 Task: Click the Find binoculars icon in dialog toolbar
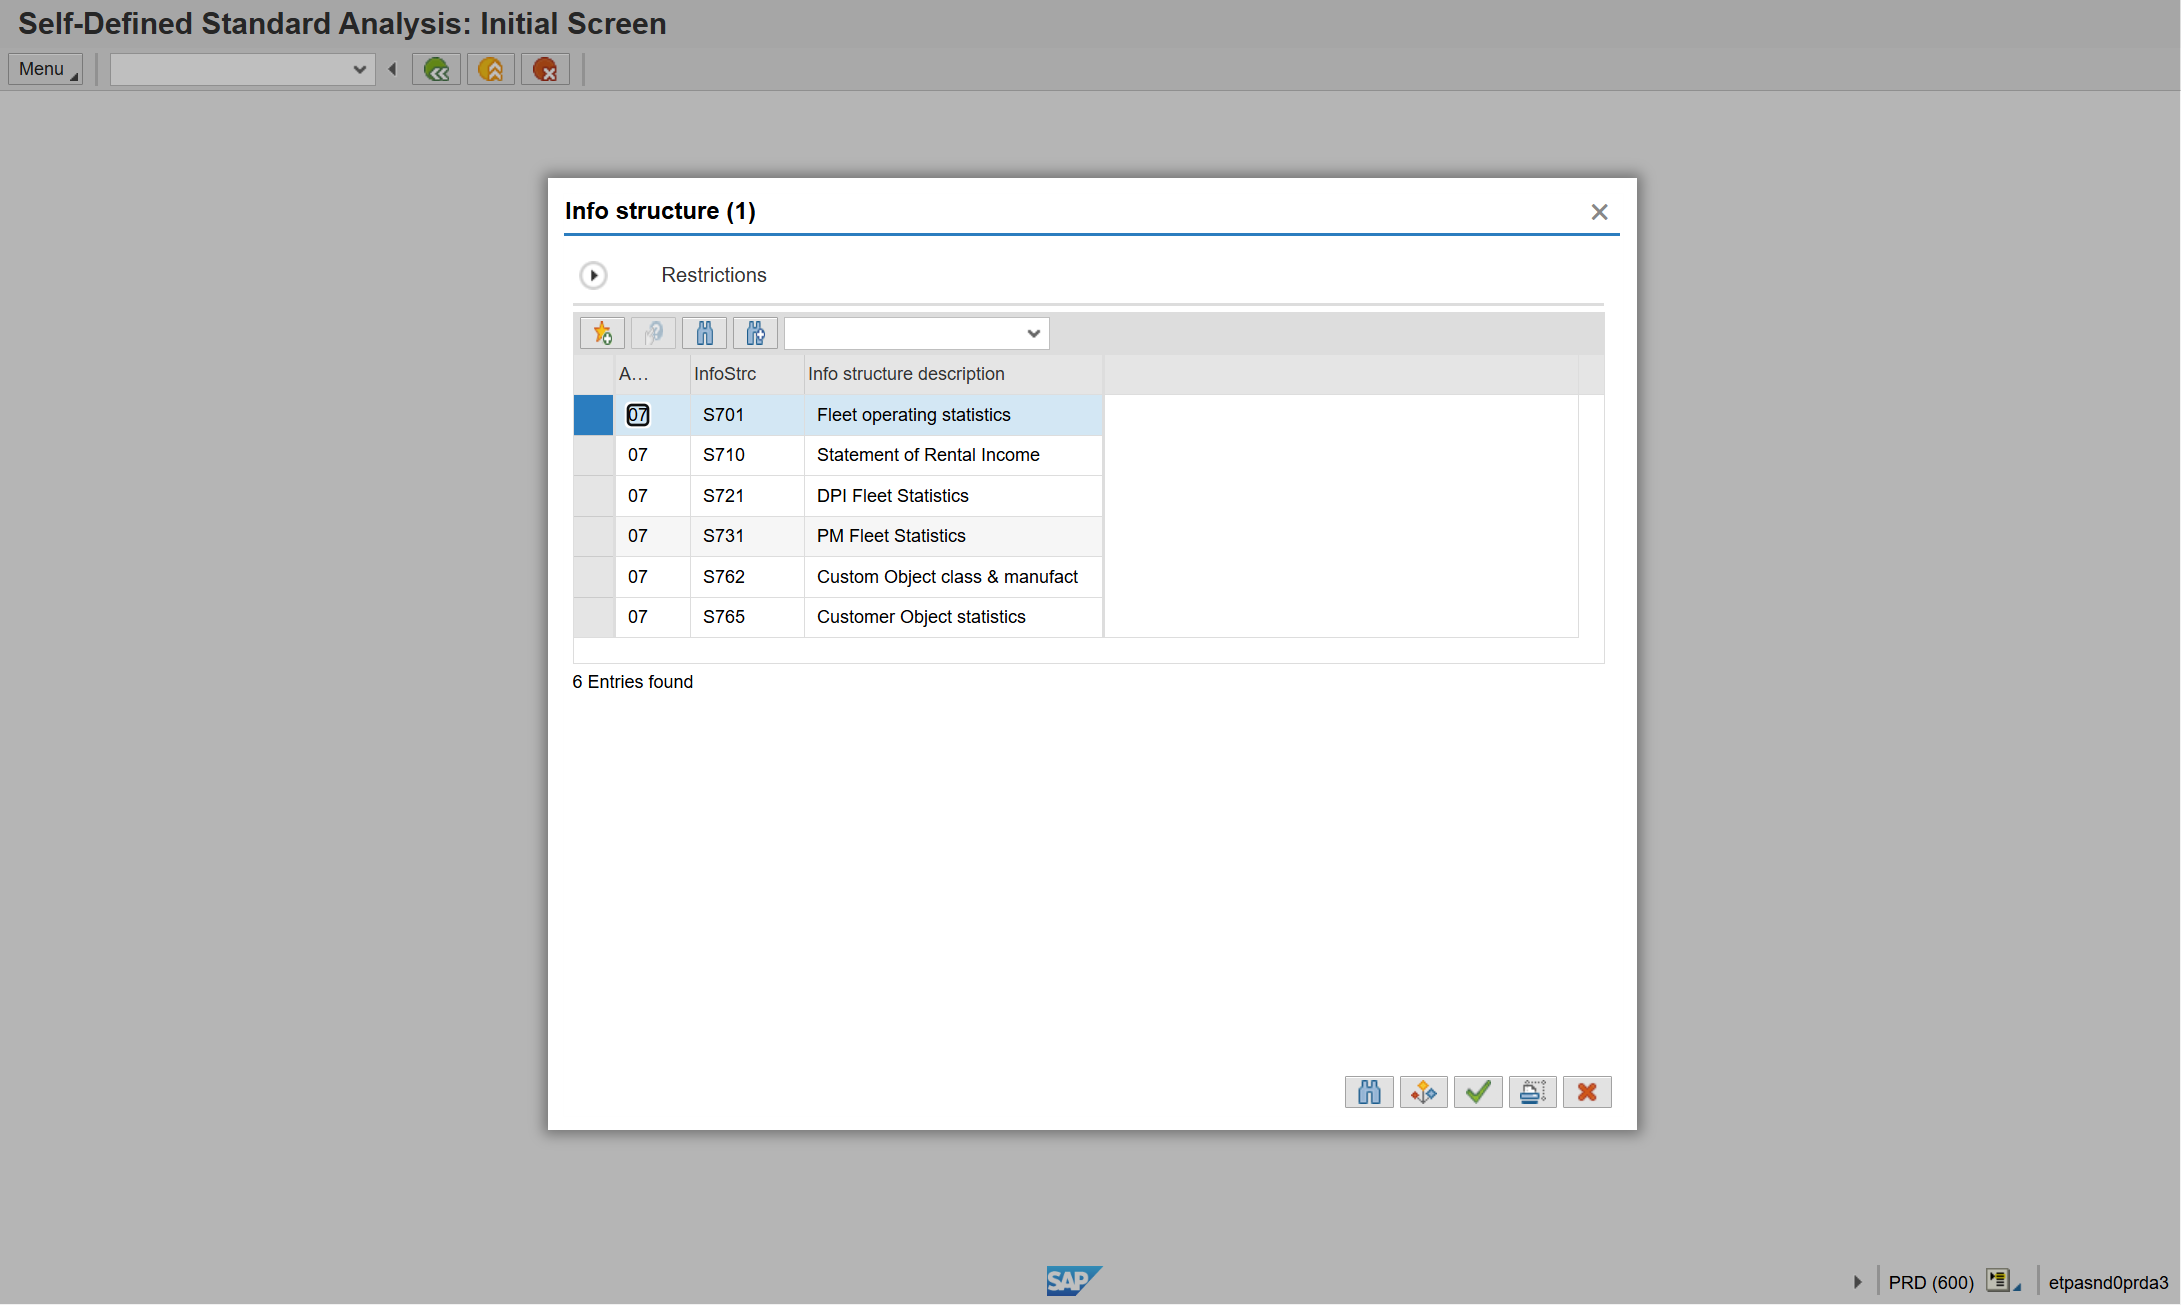coord(705,333)
